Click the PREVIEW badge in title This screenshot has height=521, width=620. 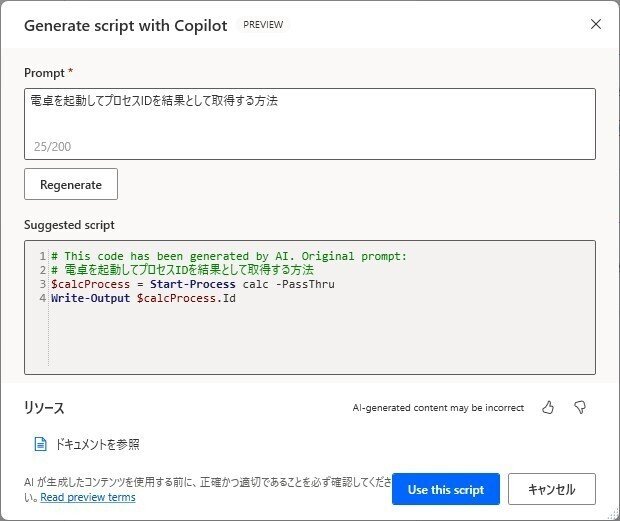[x=263, y=25]
